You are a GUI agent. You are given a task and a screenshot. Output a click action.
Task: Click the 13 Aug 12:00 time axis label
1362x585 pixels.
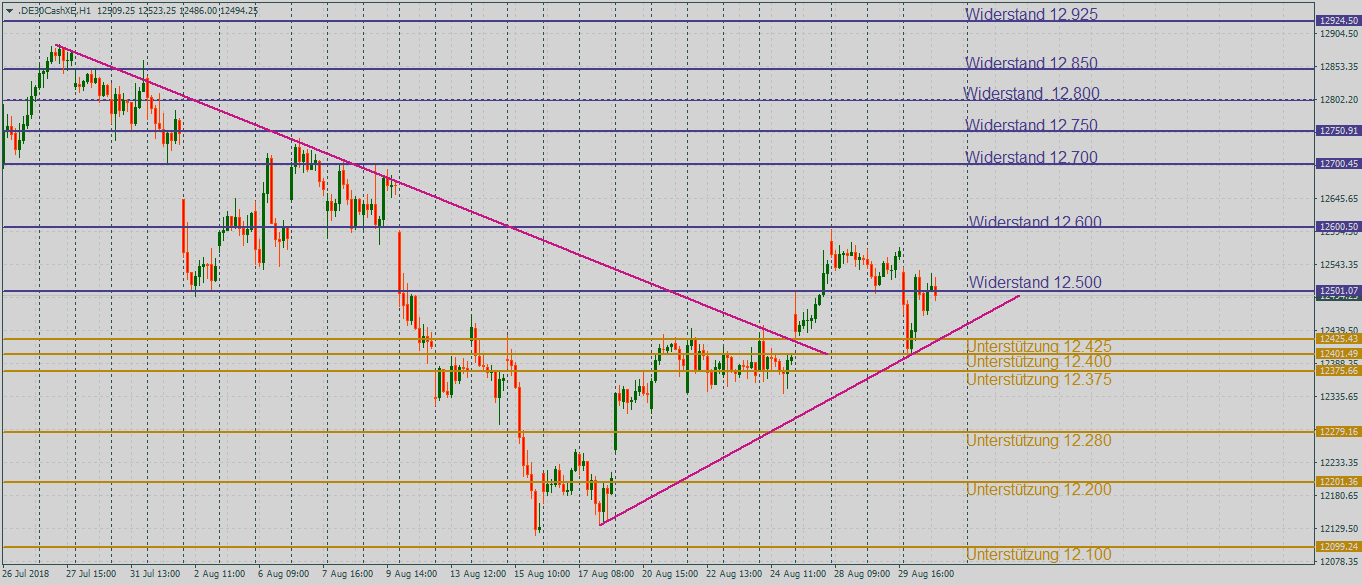478,575
